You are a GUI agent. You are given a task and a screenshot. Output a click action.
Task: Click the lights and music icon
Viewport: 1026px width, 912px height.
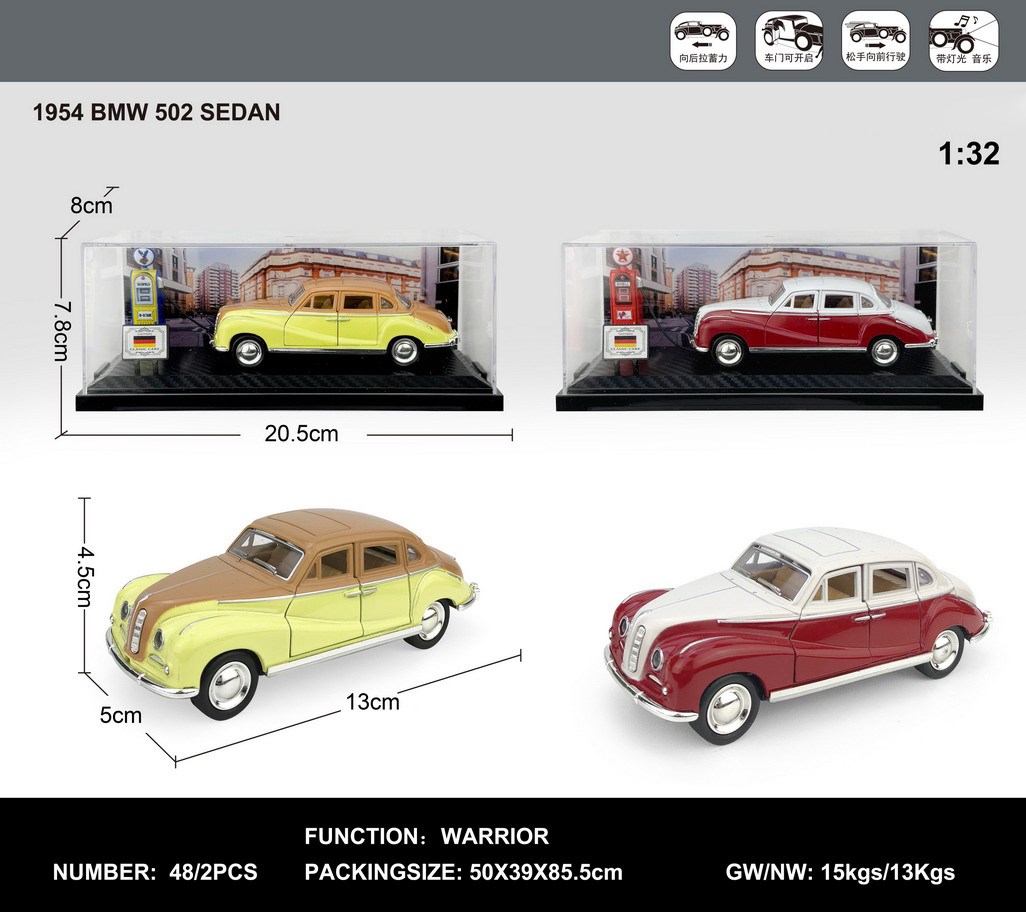(963, 41)
